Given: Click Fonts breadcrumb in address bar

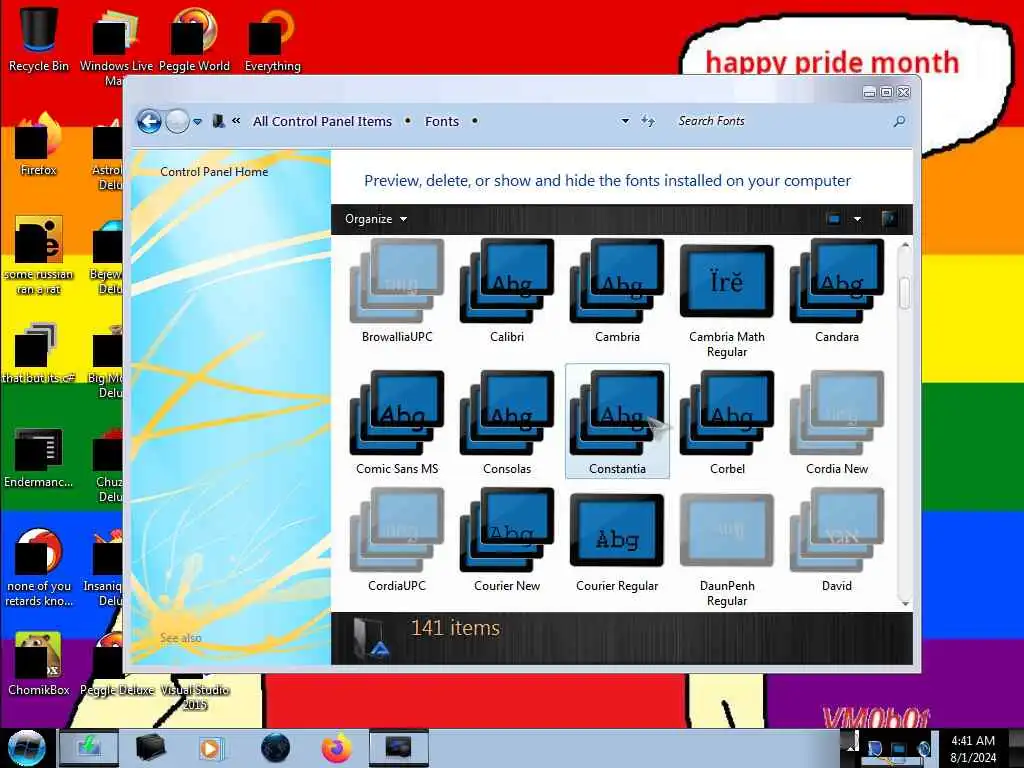Looking at the screenshot, I should (442, 121).
